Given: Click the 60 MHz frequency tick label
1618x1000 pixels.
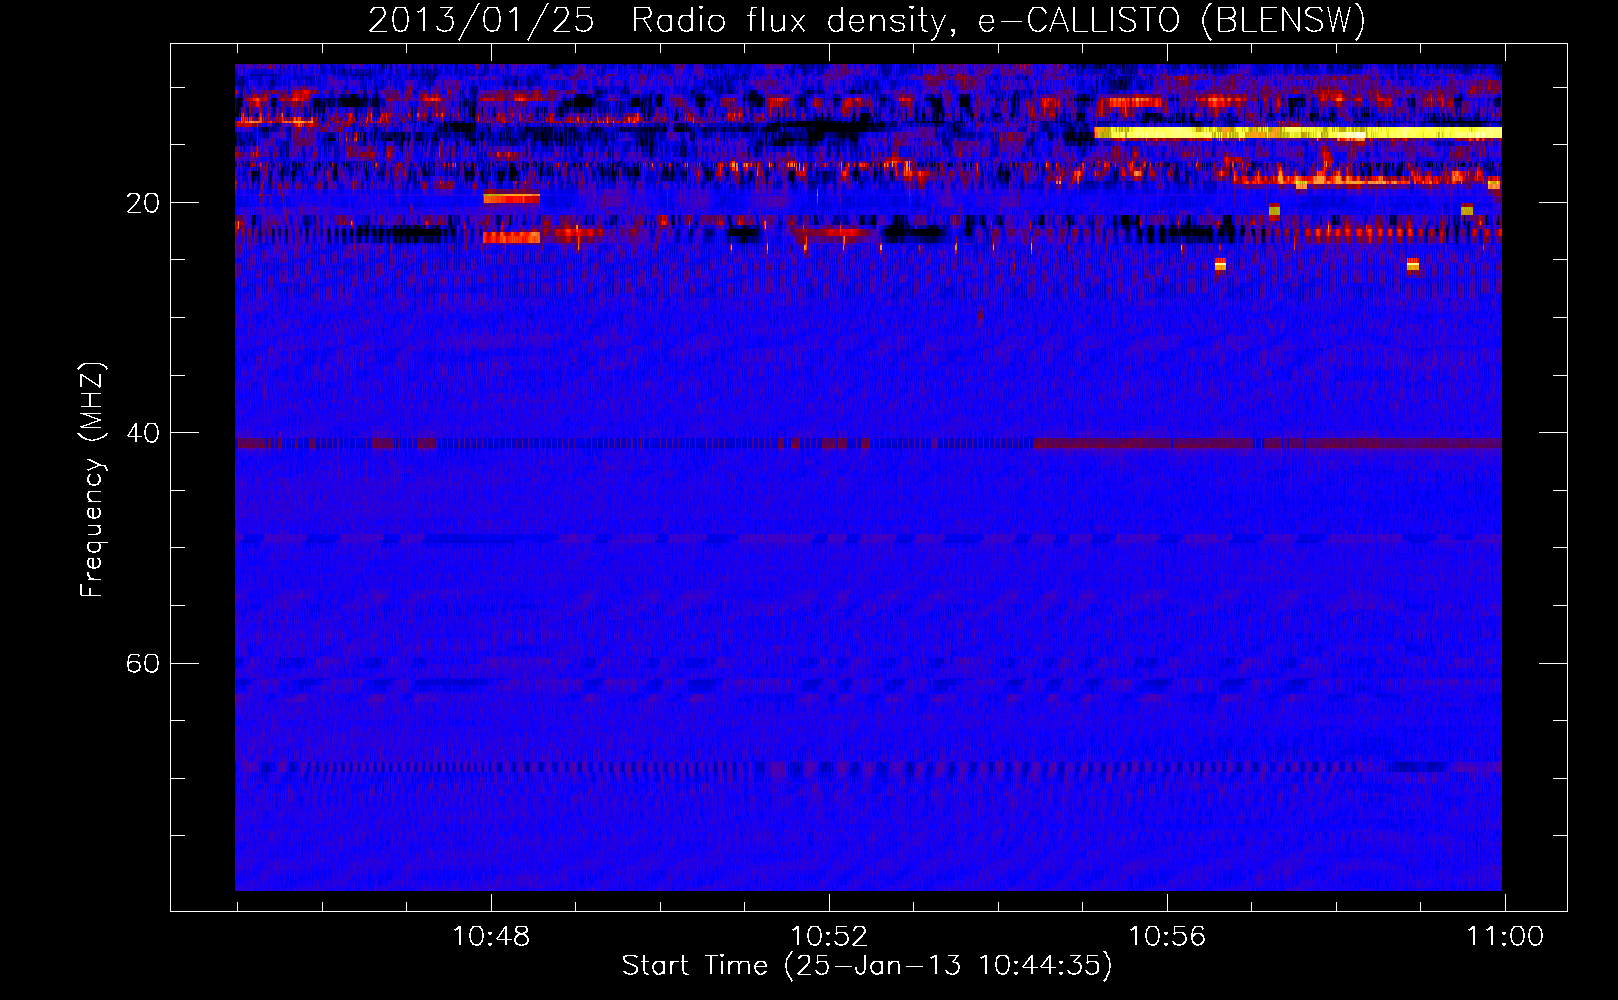Looking at the screenshot, I should point(143,663).
